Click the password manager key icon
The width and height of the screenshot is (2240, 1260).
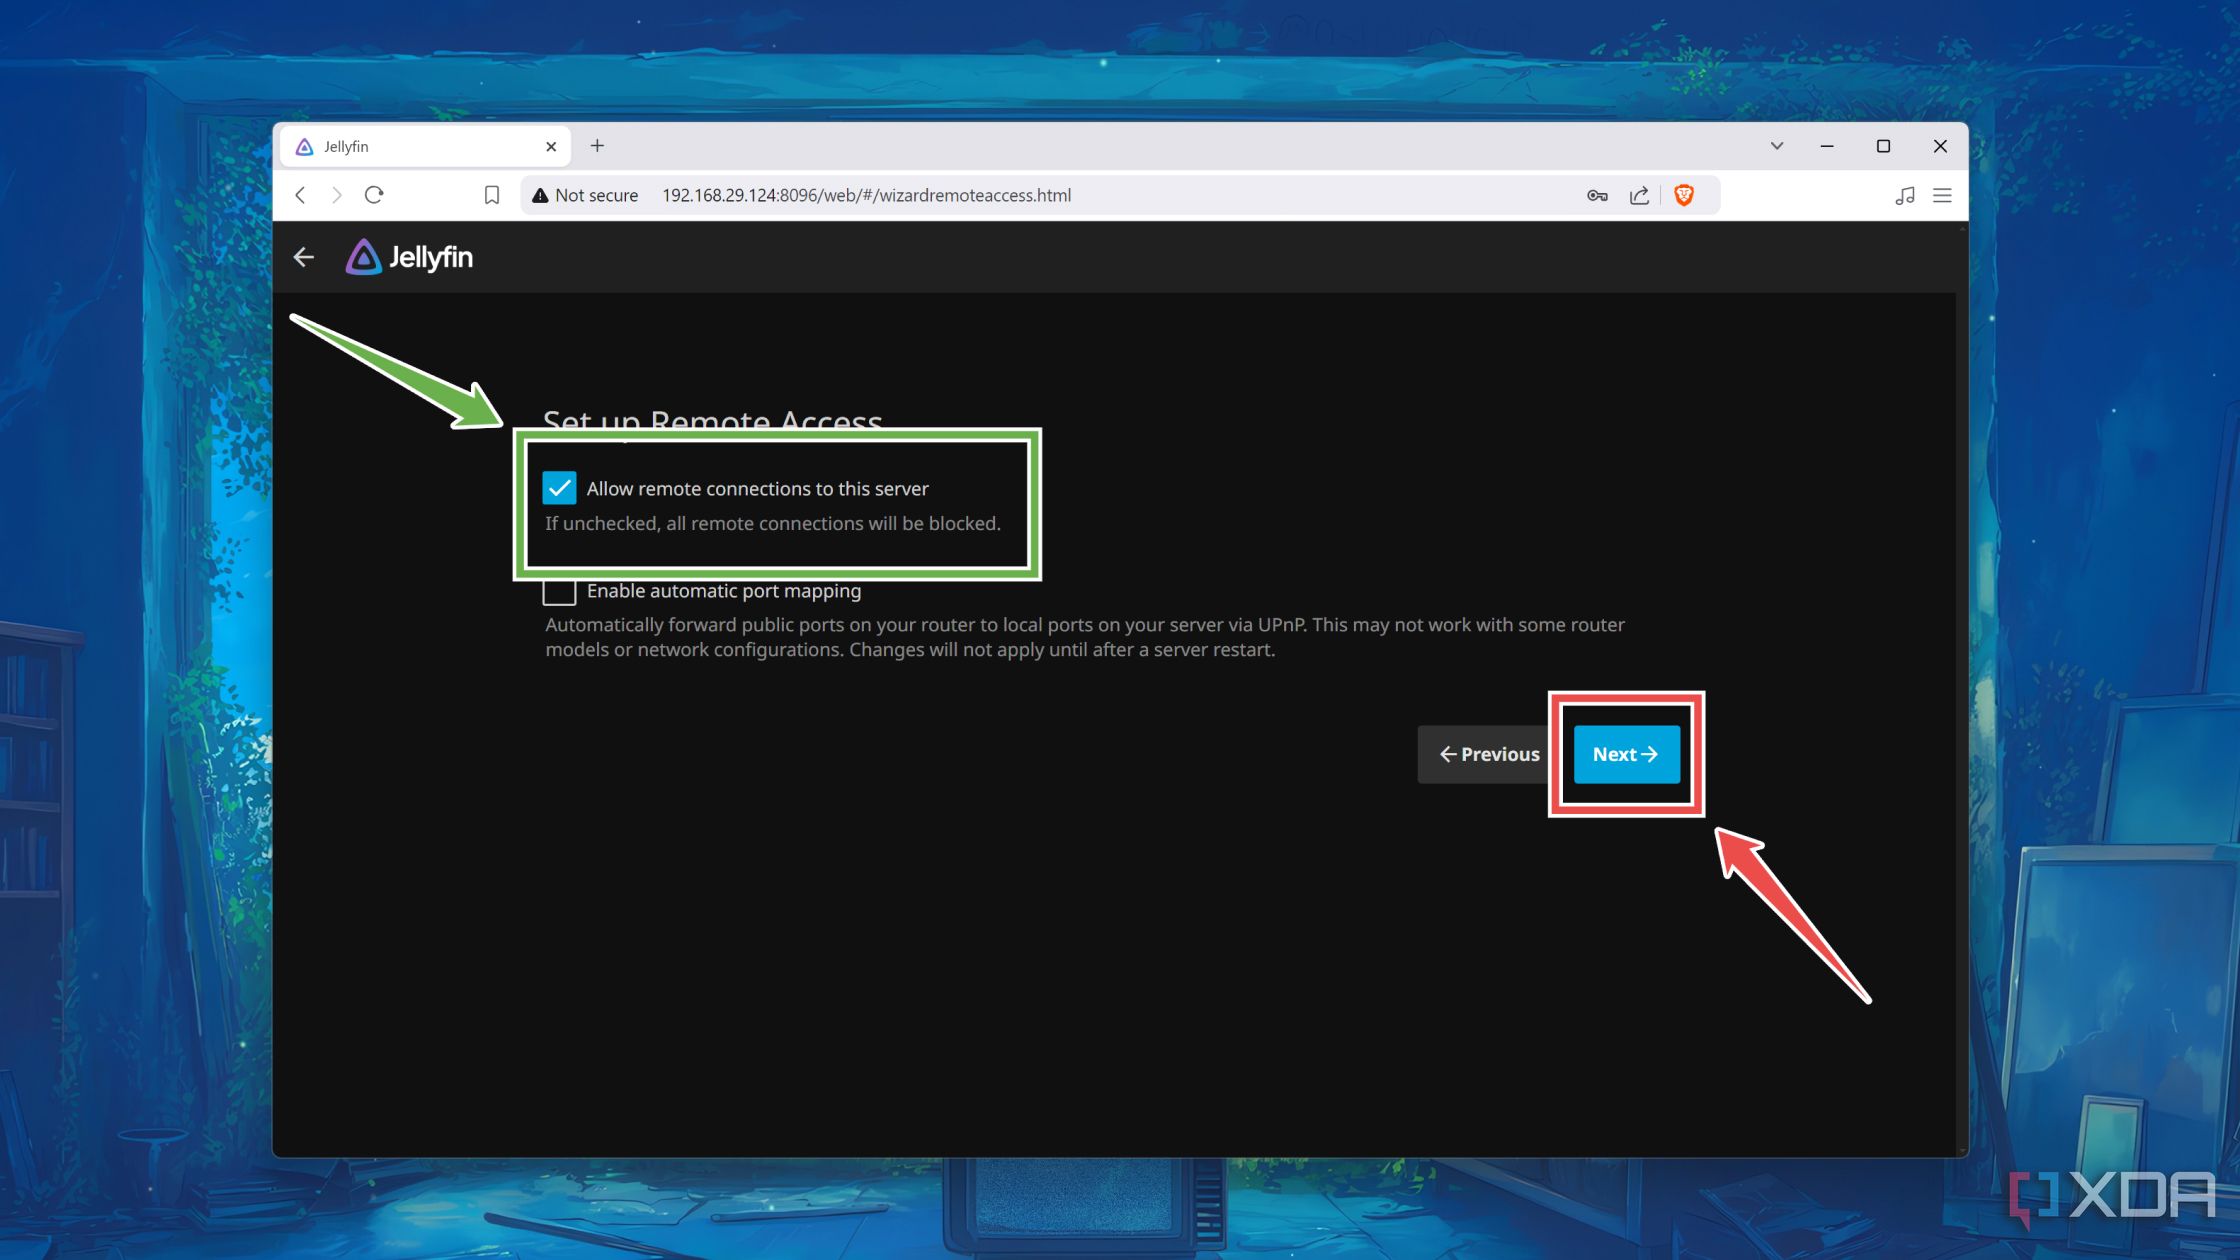(x=1597, y=195)
